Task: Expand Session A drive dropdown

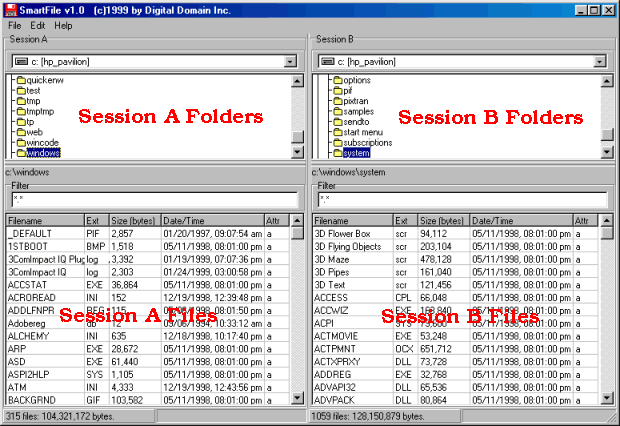Action: [x=290, y=62]
